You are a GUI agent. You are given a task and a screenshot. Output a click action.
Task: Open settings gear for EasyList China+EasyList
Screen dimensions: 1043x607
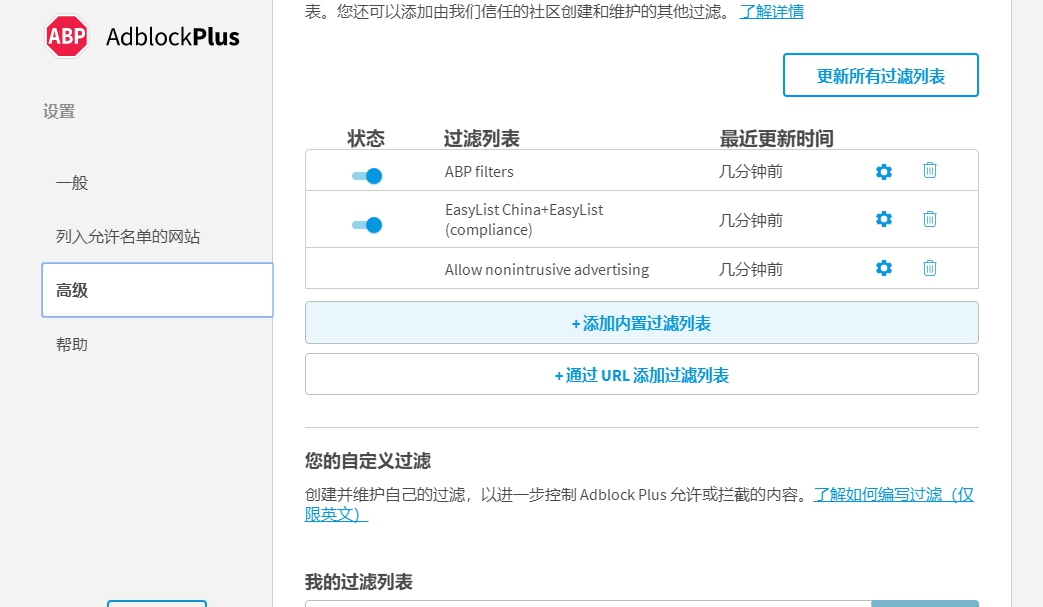click(x=883, y=219)
